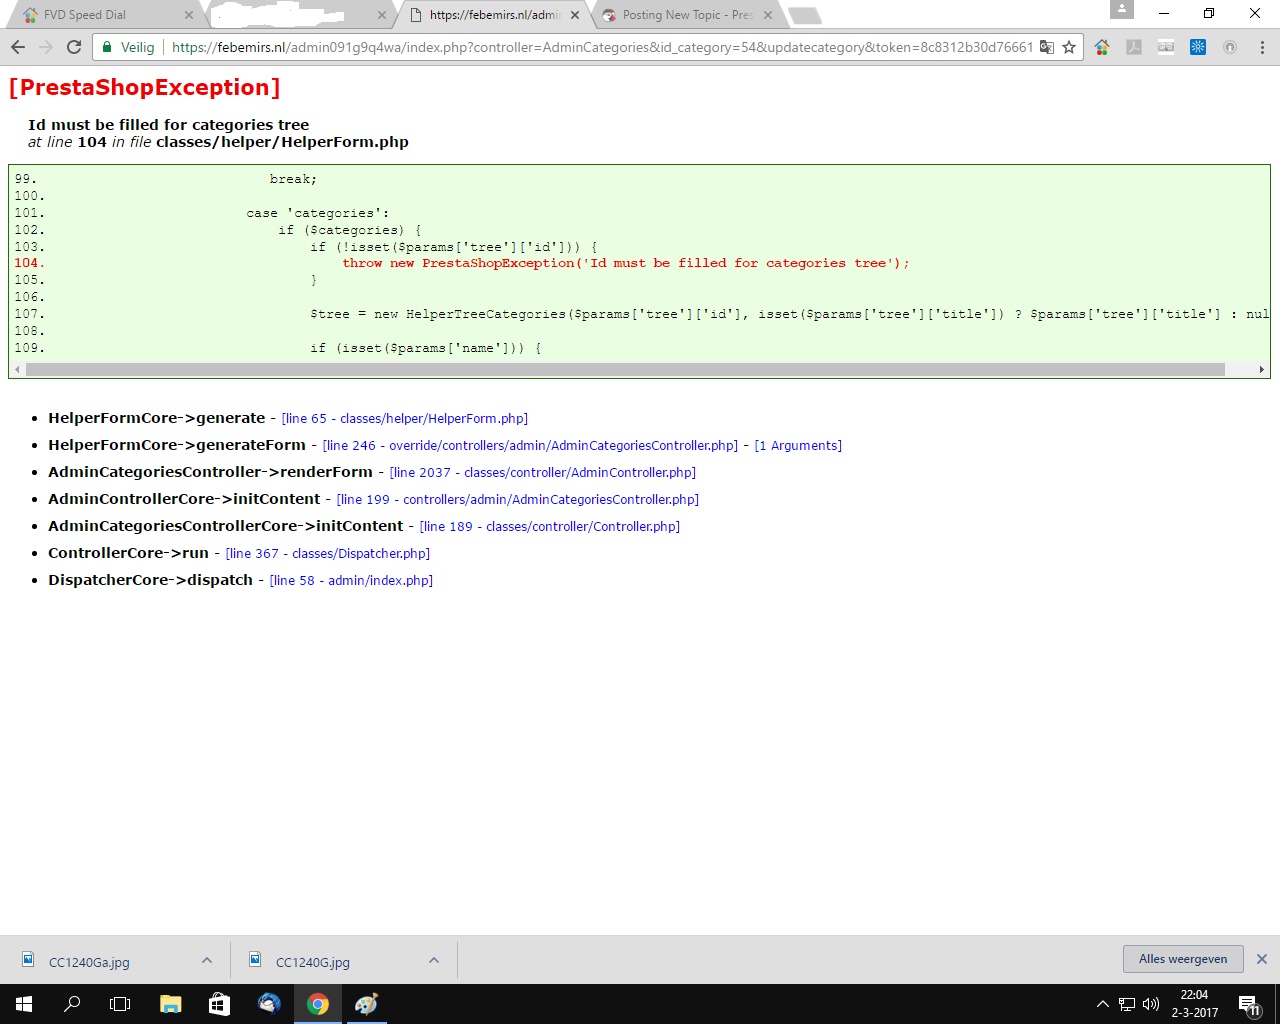
Task: Click the 'AdminControllerCore->initContent' trace entry
Action: (184, 500)
